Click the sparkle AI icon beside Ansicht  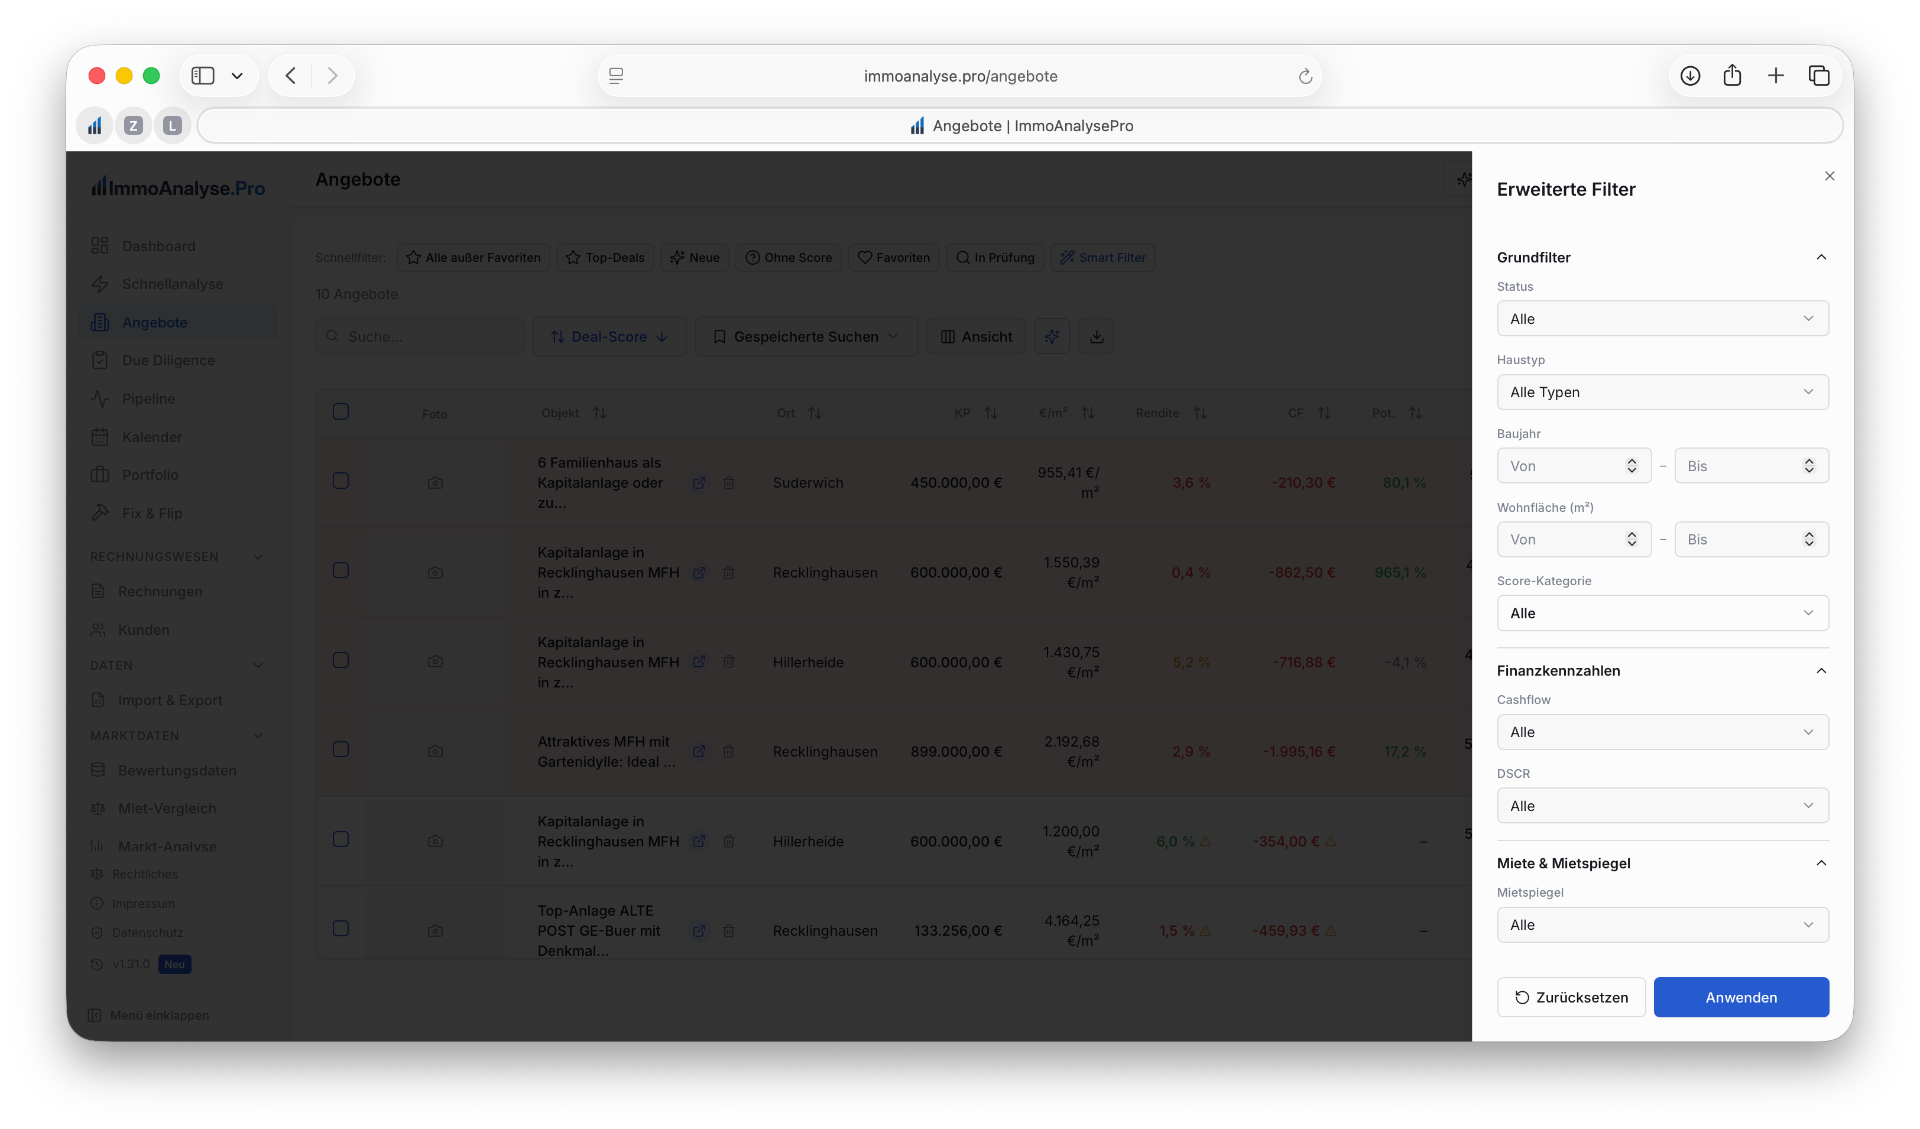pos(1052,337)
